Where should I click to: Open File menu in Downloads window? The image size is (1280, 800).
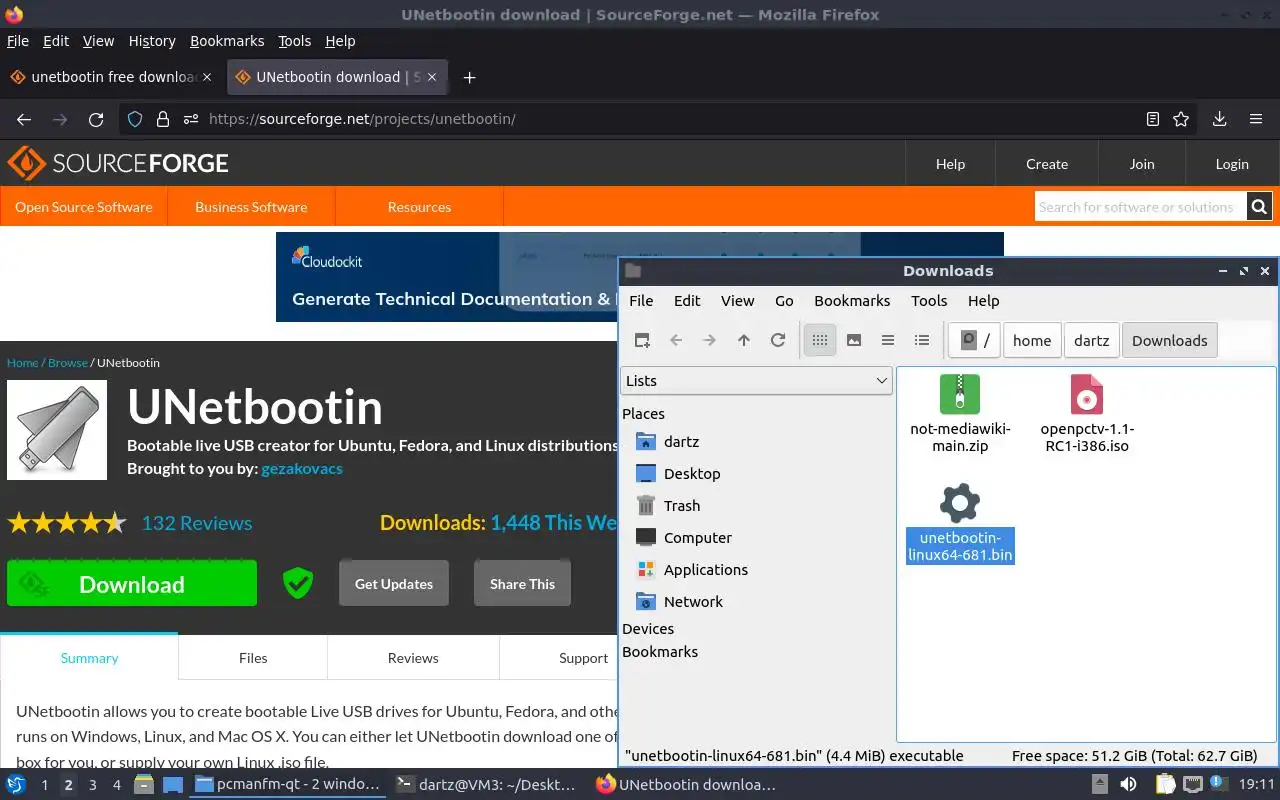click(x=641, y=301)
